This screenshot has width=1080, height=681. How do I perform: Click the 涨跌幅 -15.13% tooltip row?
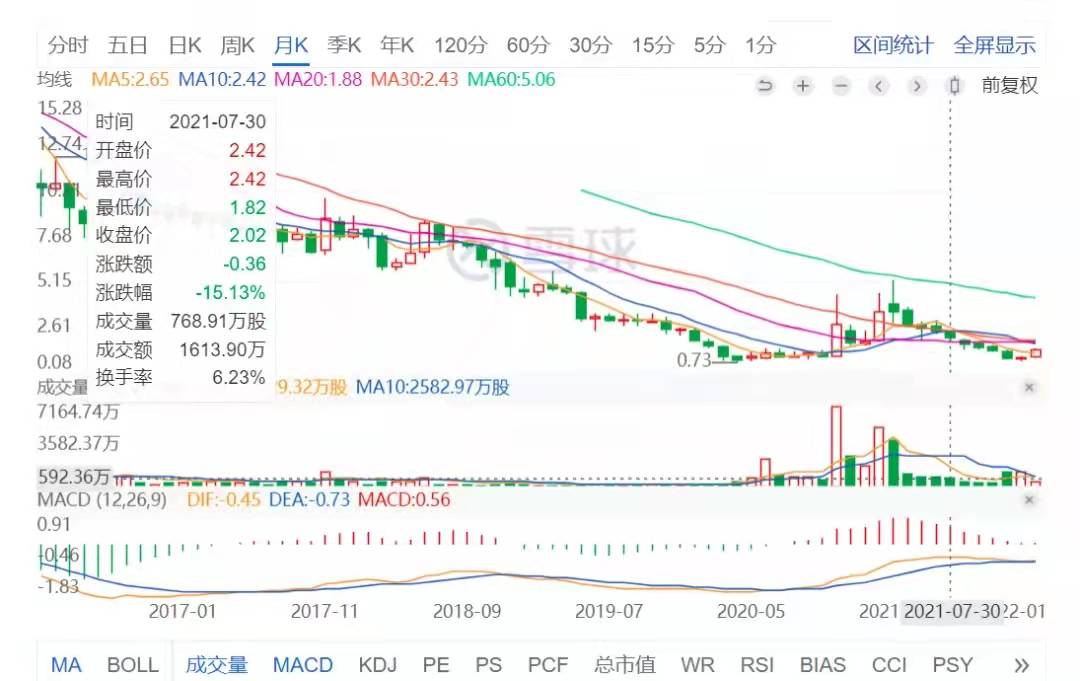click(x=180, y=293)
